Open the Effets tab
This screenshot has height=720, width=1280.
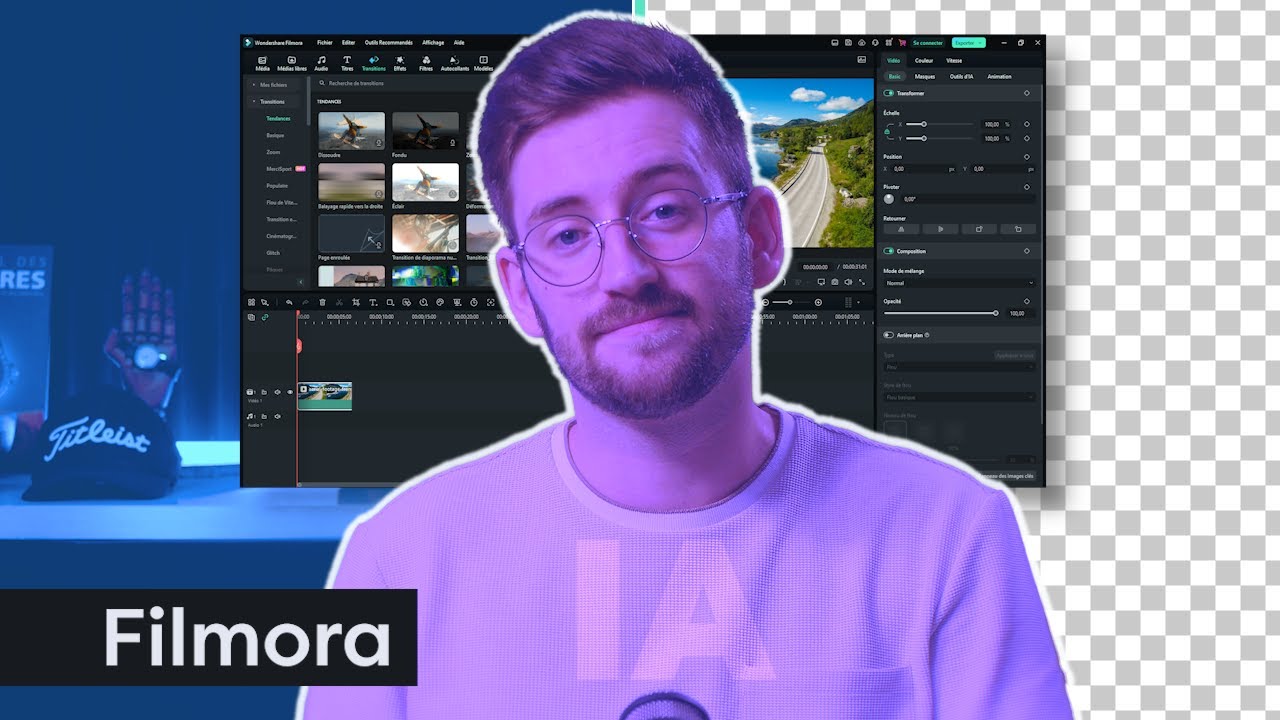point(400,63)
